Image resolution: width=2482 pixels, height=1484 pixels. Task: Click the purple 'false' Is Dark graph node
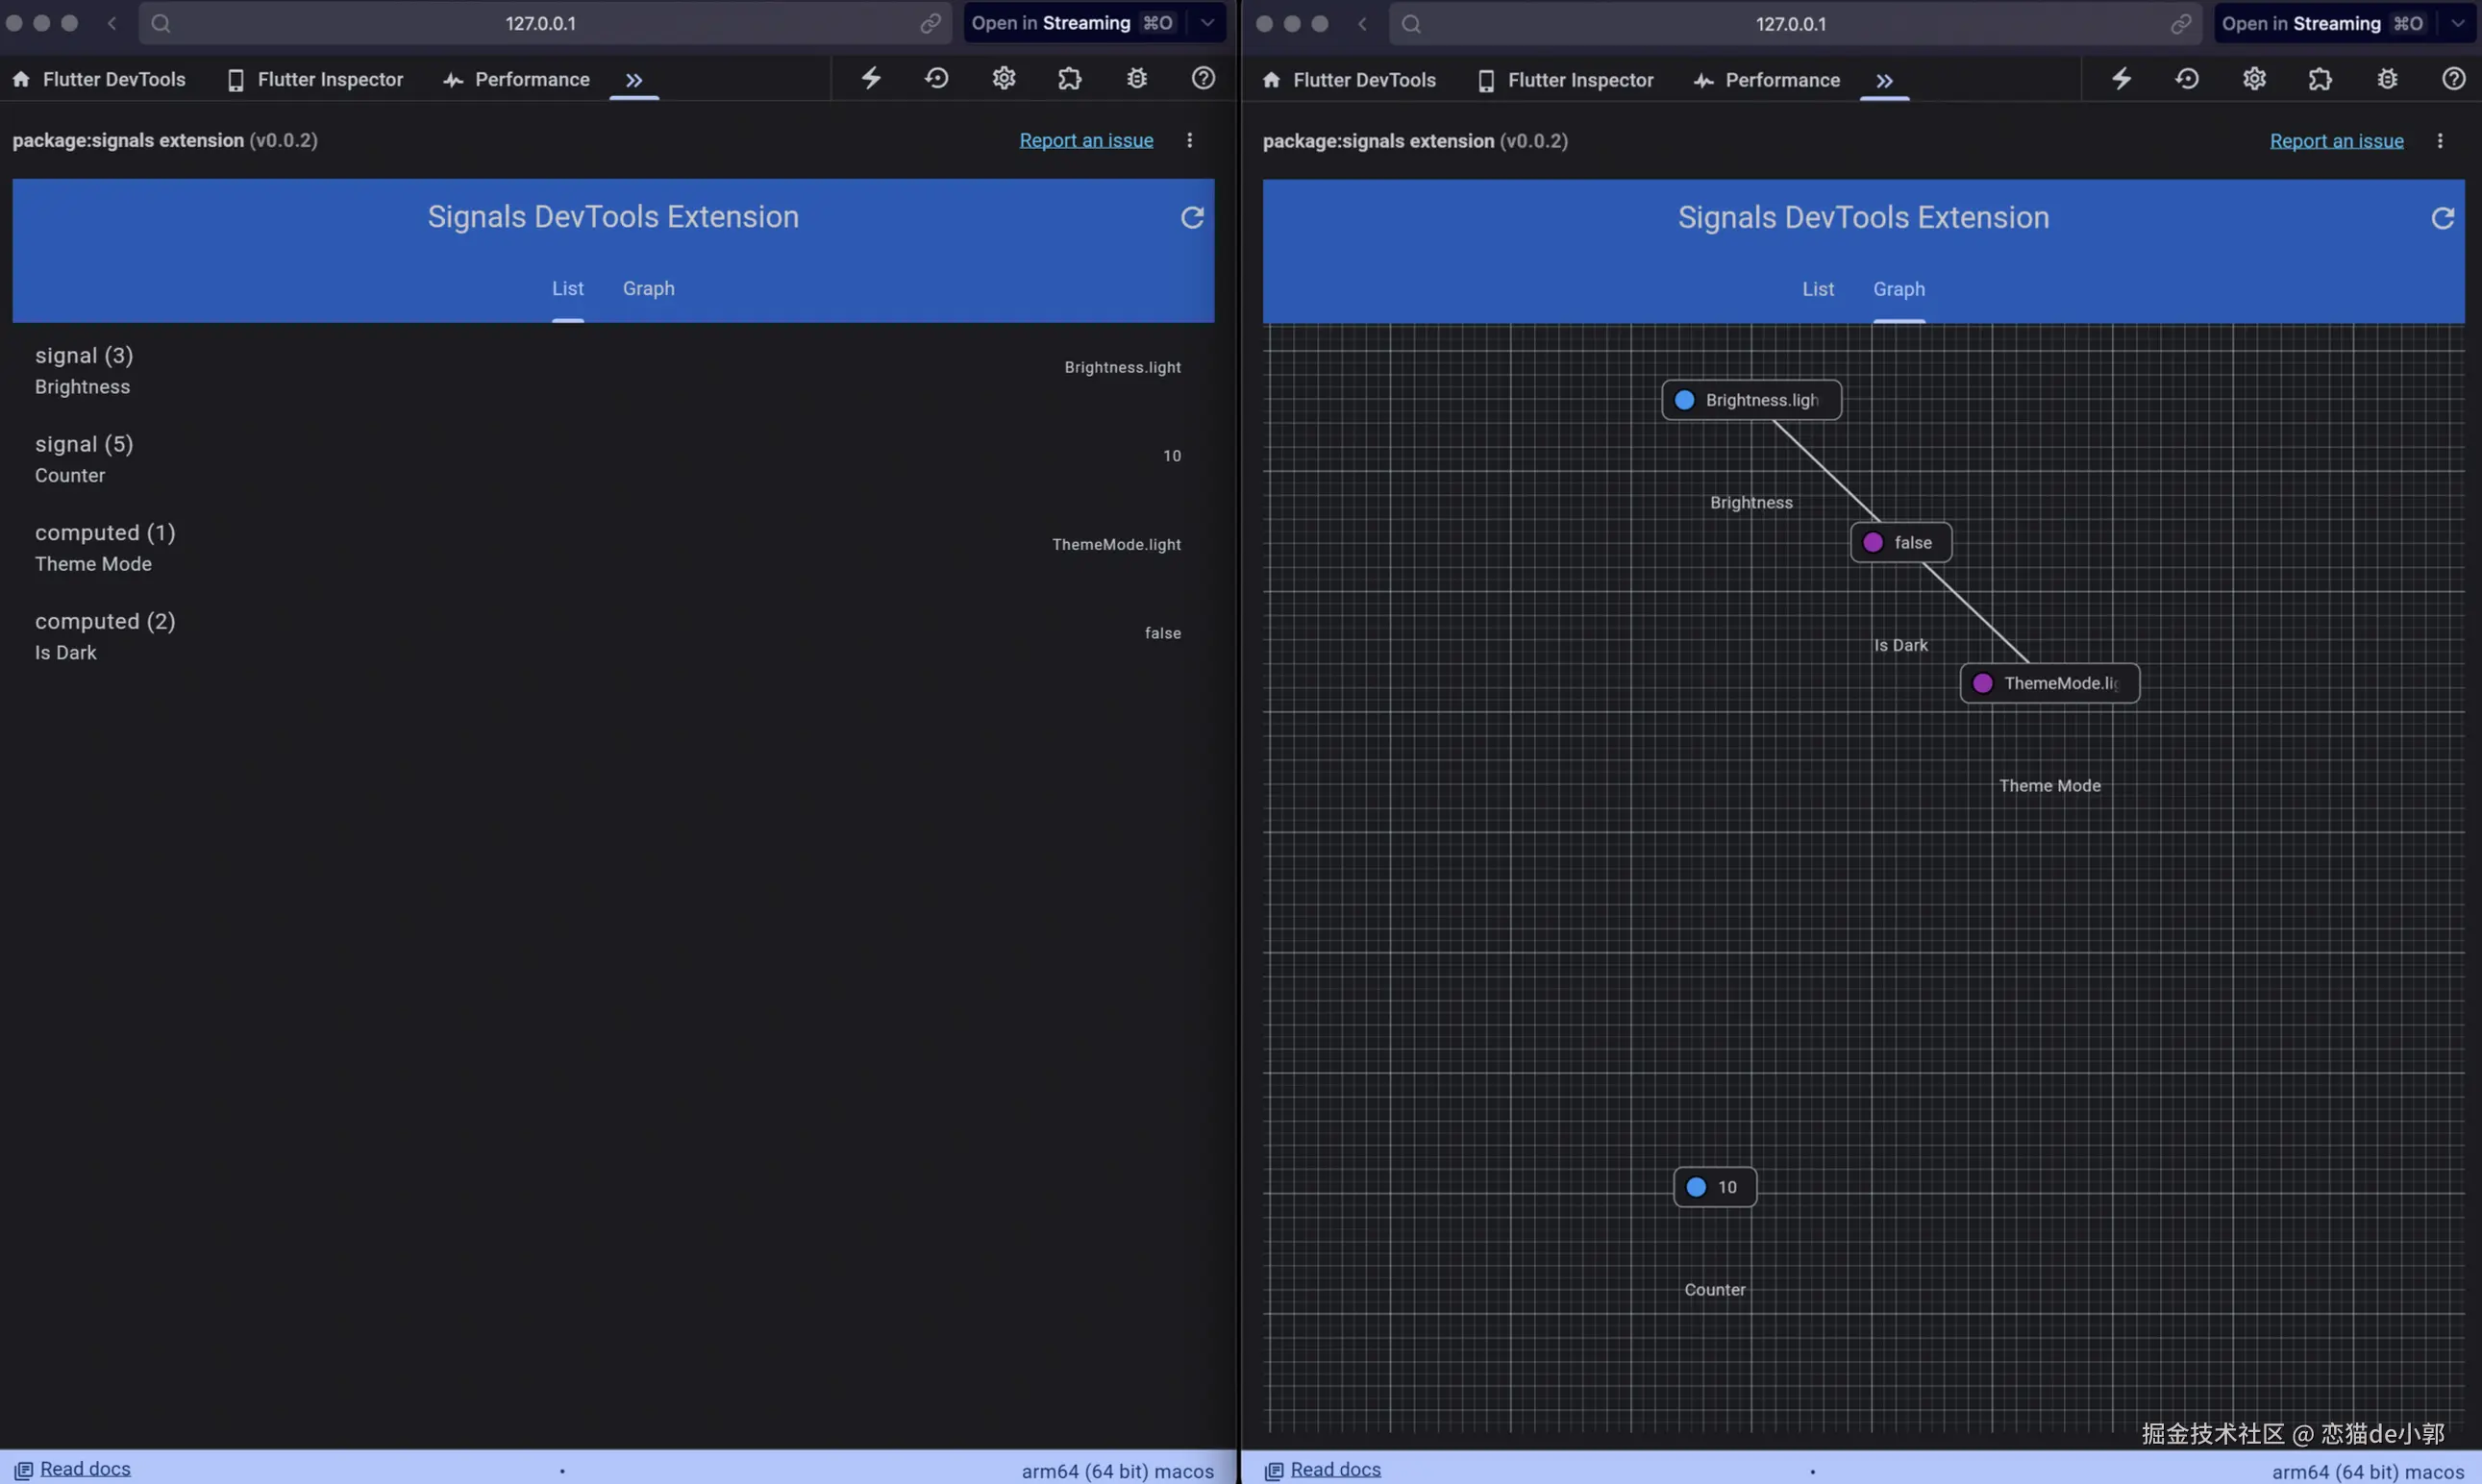(1900, 542)
